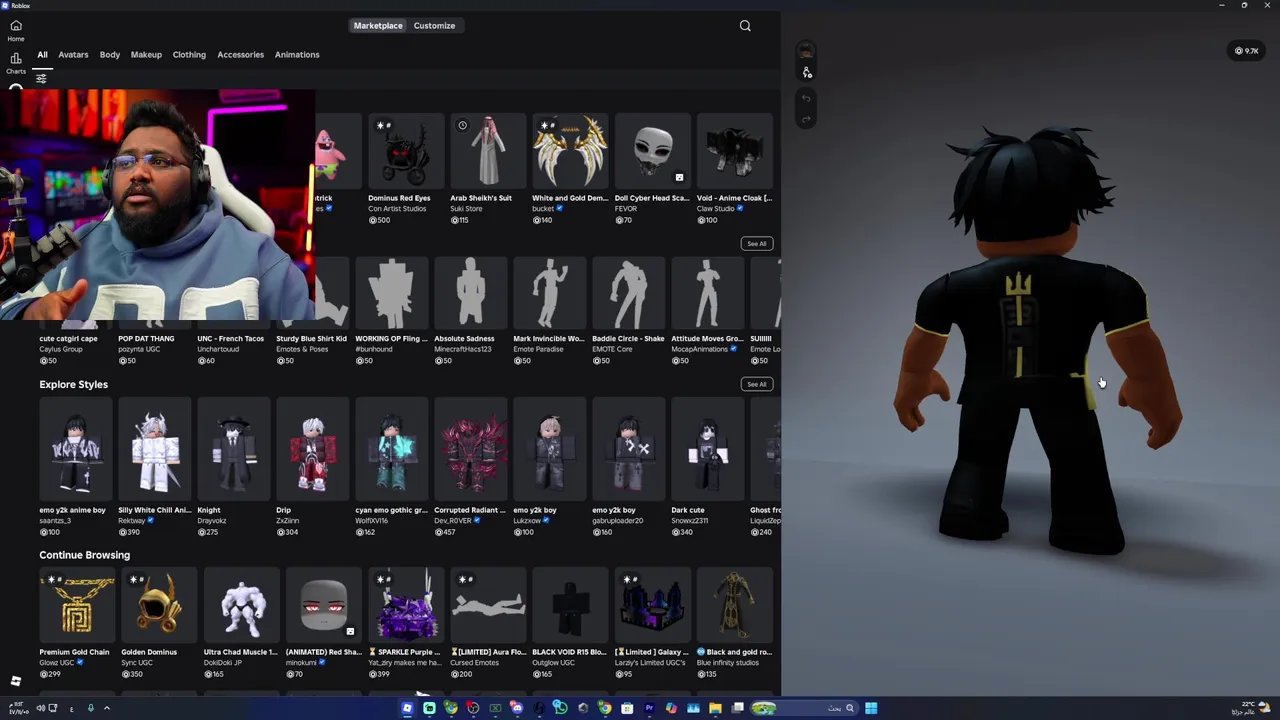Select the Makeup category tab
Image resolution: width=1280 pixels, height=720 pixels.
(x=146, y=55)
